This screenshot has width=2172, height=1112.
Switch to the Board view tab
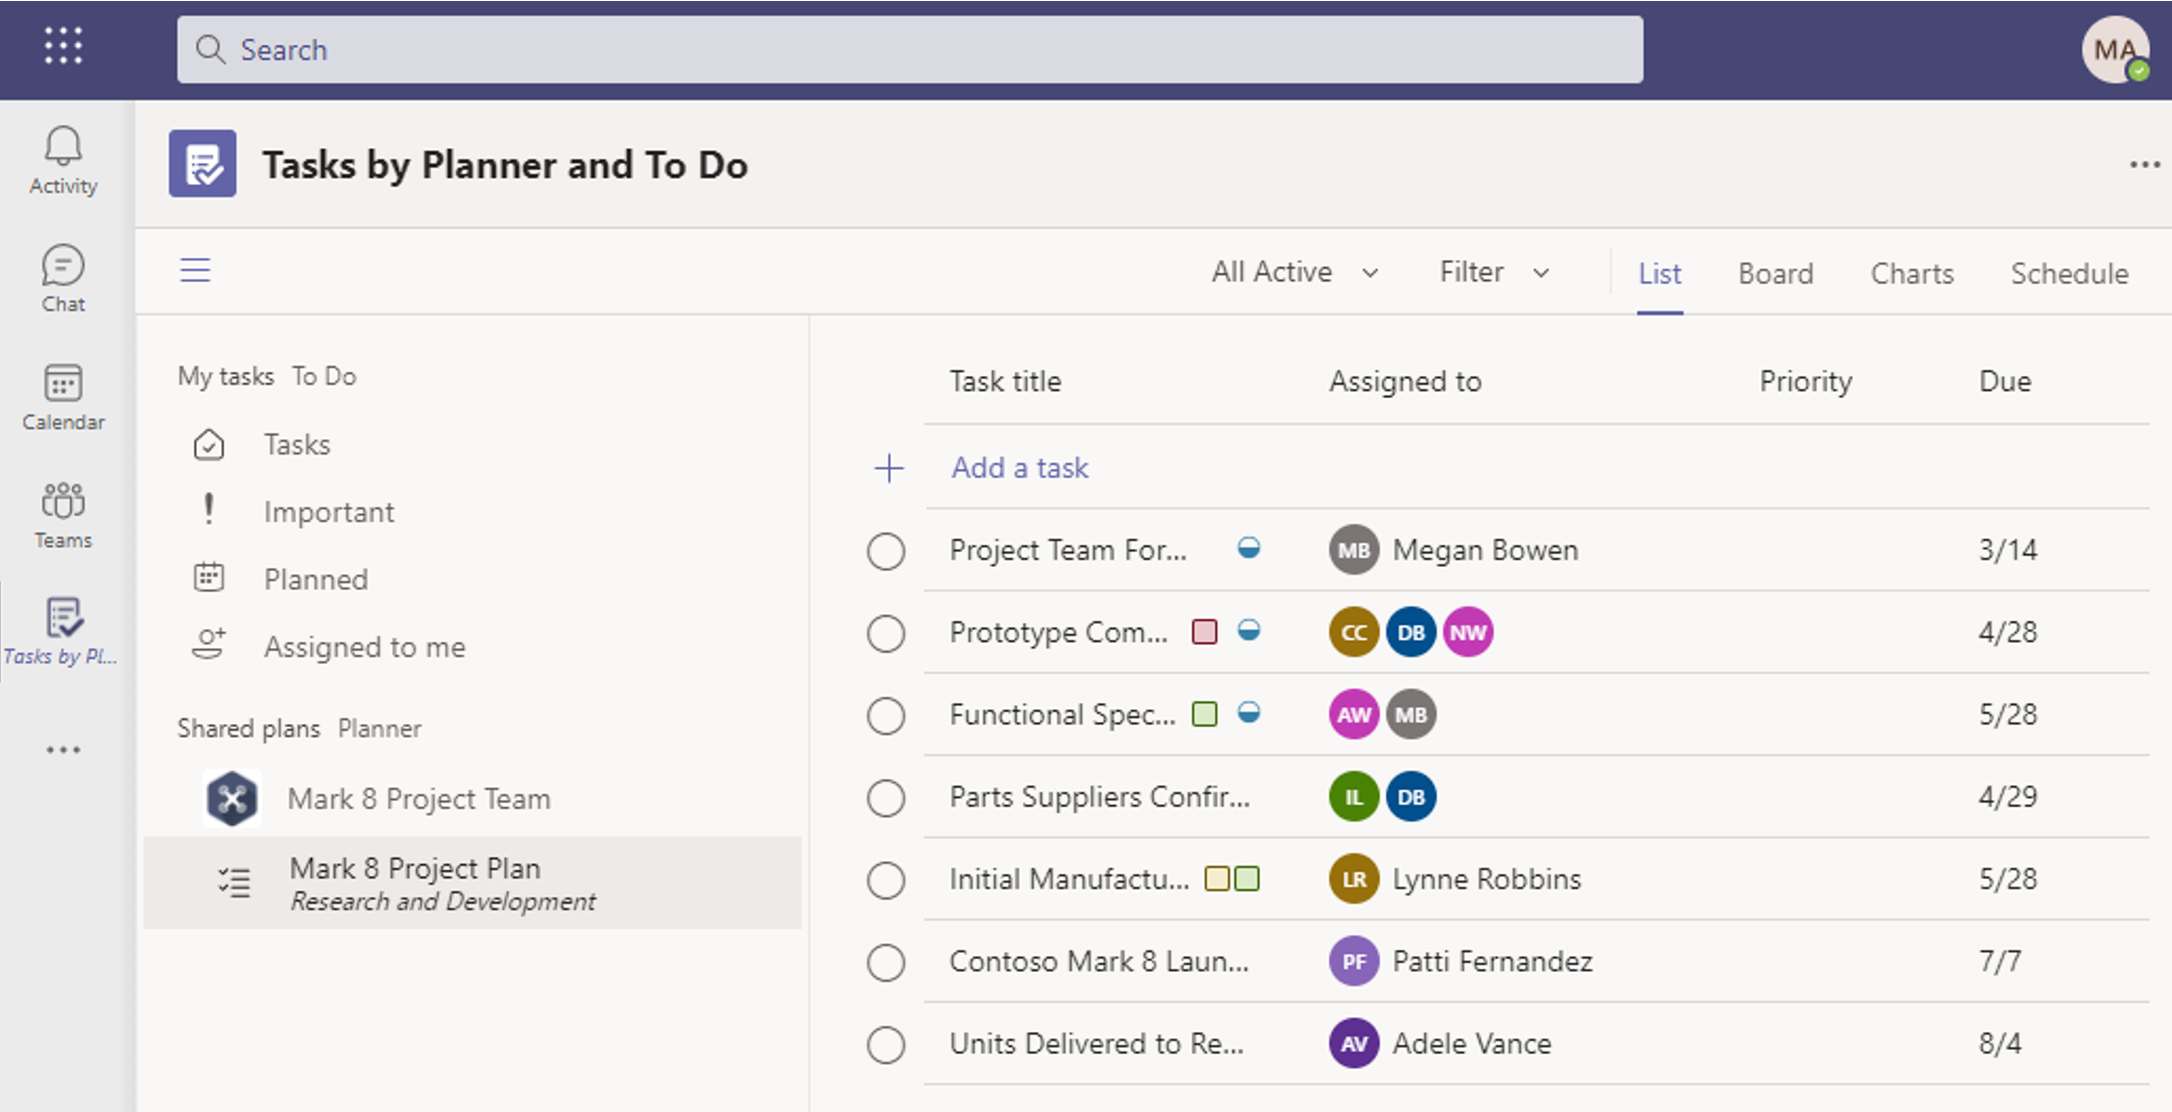tap(1775, 272)
